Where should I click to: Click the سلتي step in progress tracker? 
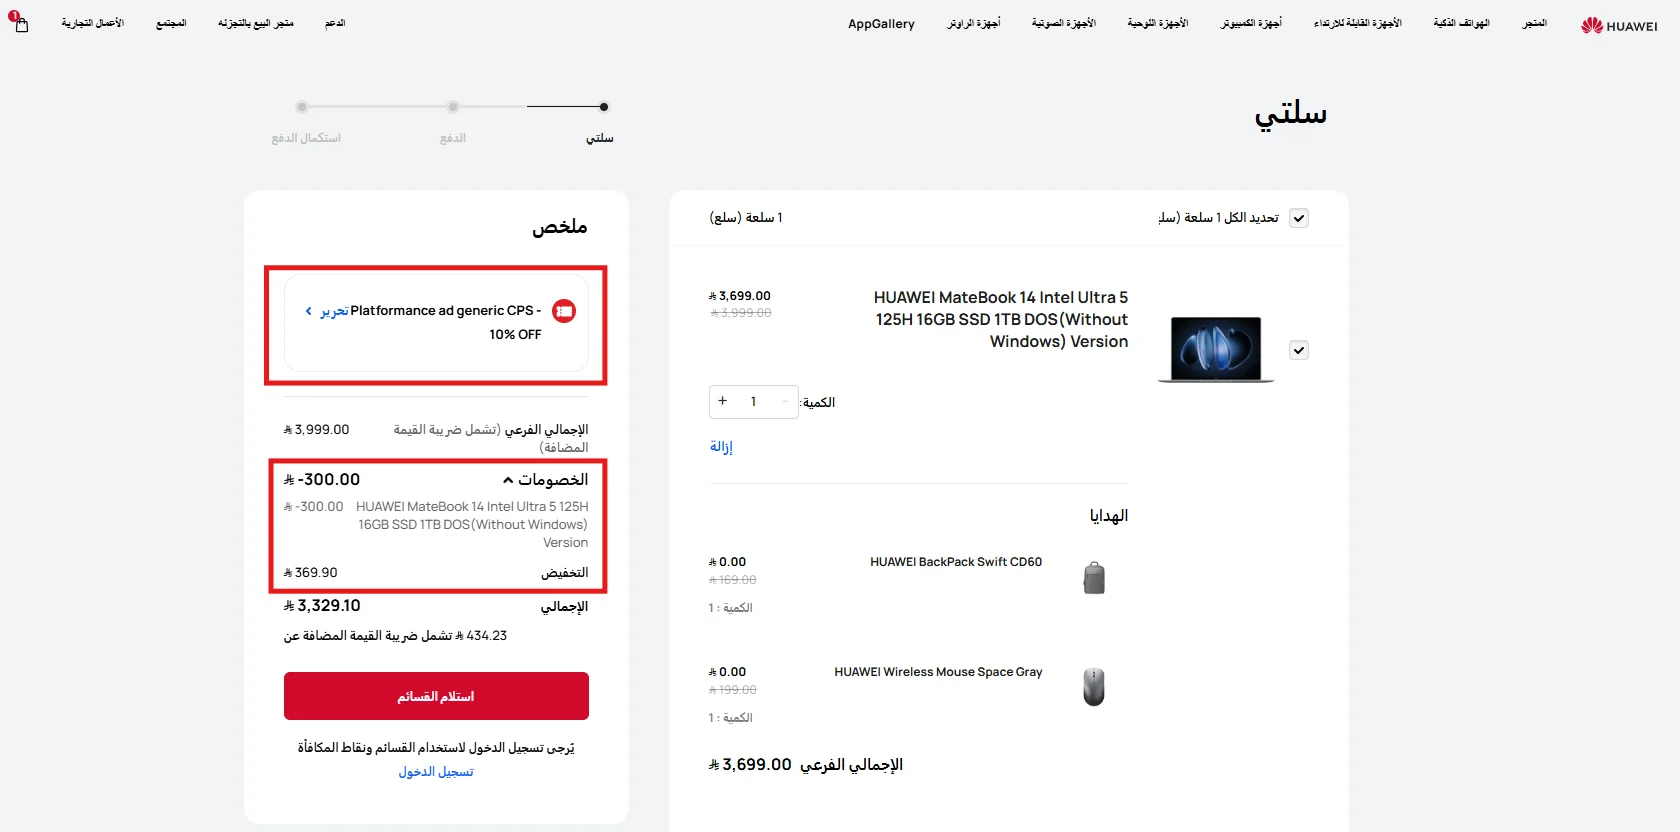click(600, 138)
